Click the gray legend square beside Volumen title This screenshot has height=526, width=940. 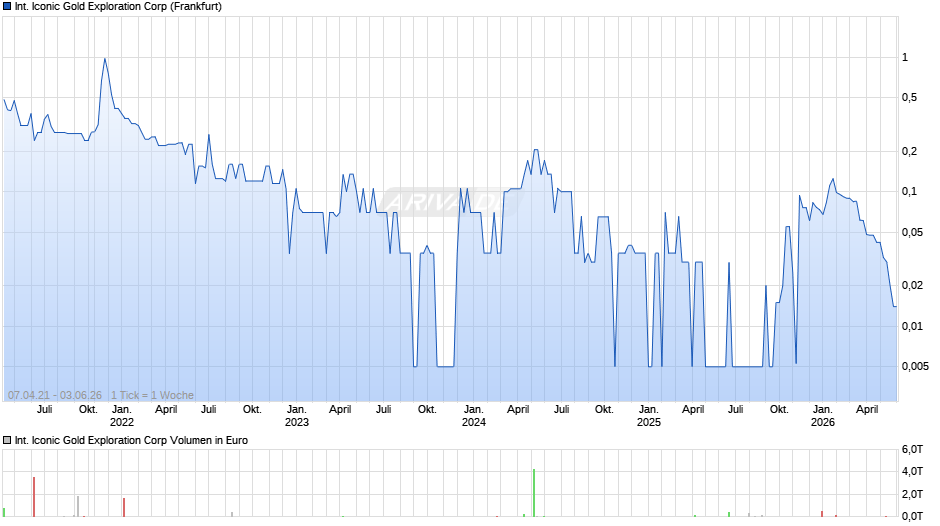(7, 440)
